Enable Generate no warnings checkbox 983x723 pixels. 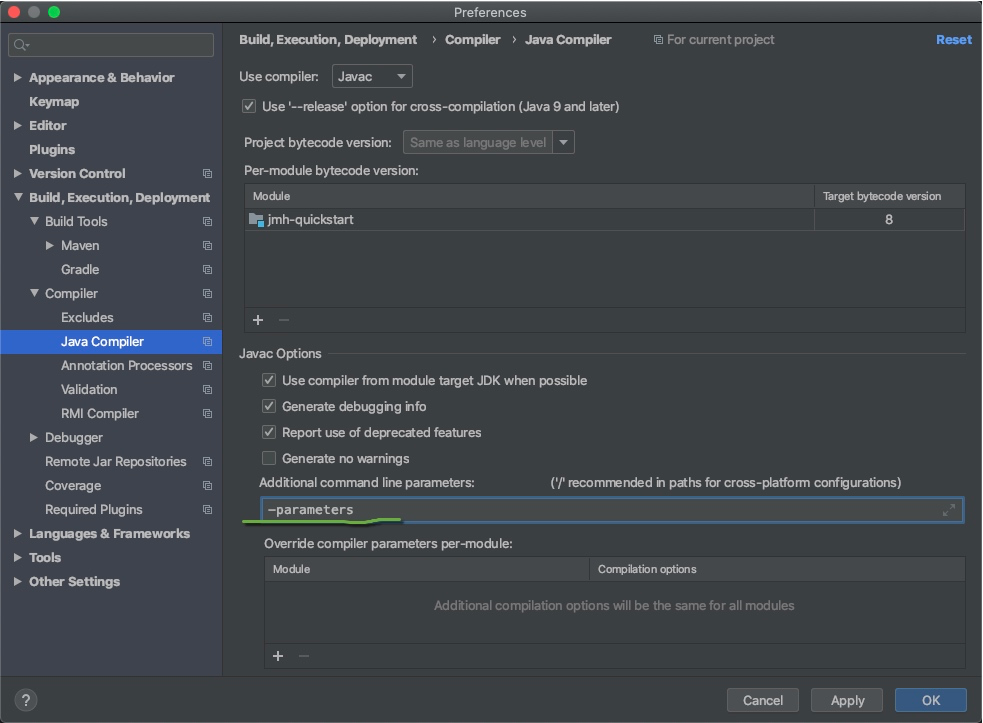[269, 459]
